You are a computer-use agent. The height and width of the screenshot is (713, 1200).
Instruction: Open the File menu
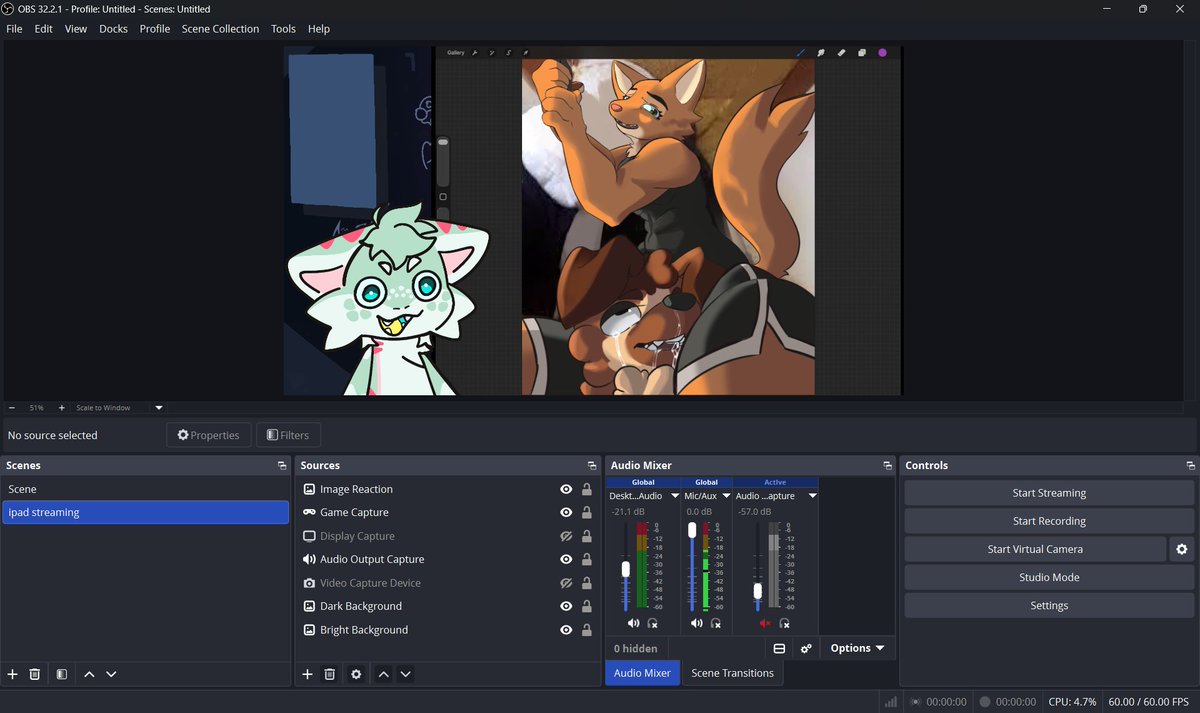[14, 29]
